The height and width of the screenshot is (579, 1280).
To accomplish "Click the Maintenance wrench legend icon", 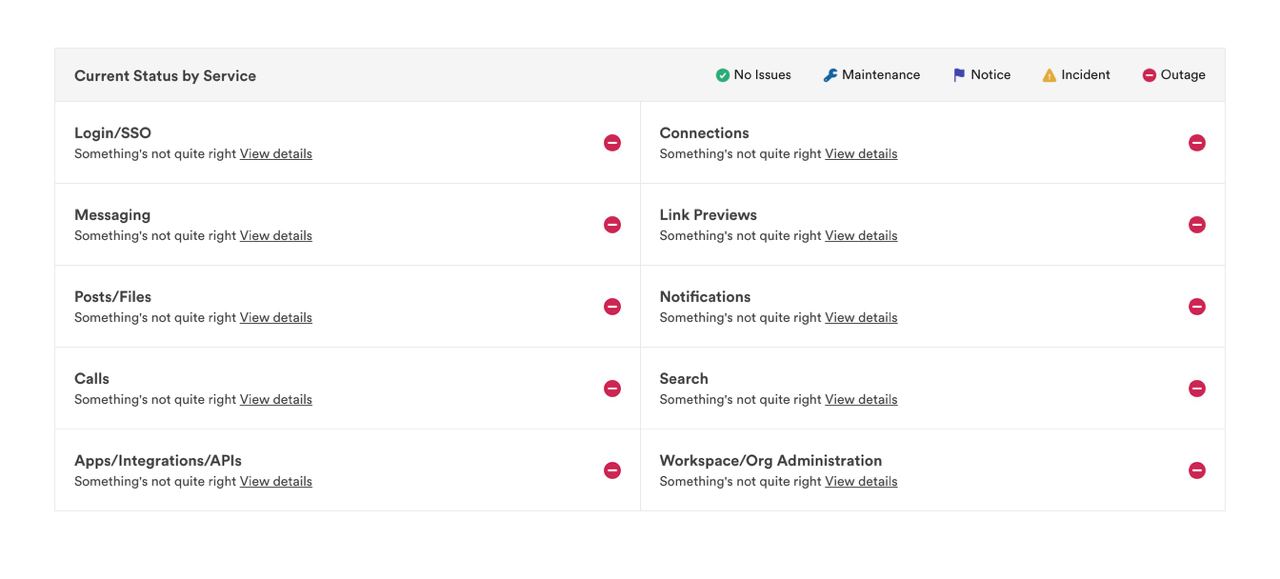I will click(x=830, y=75).
